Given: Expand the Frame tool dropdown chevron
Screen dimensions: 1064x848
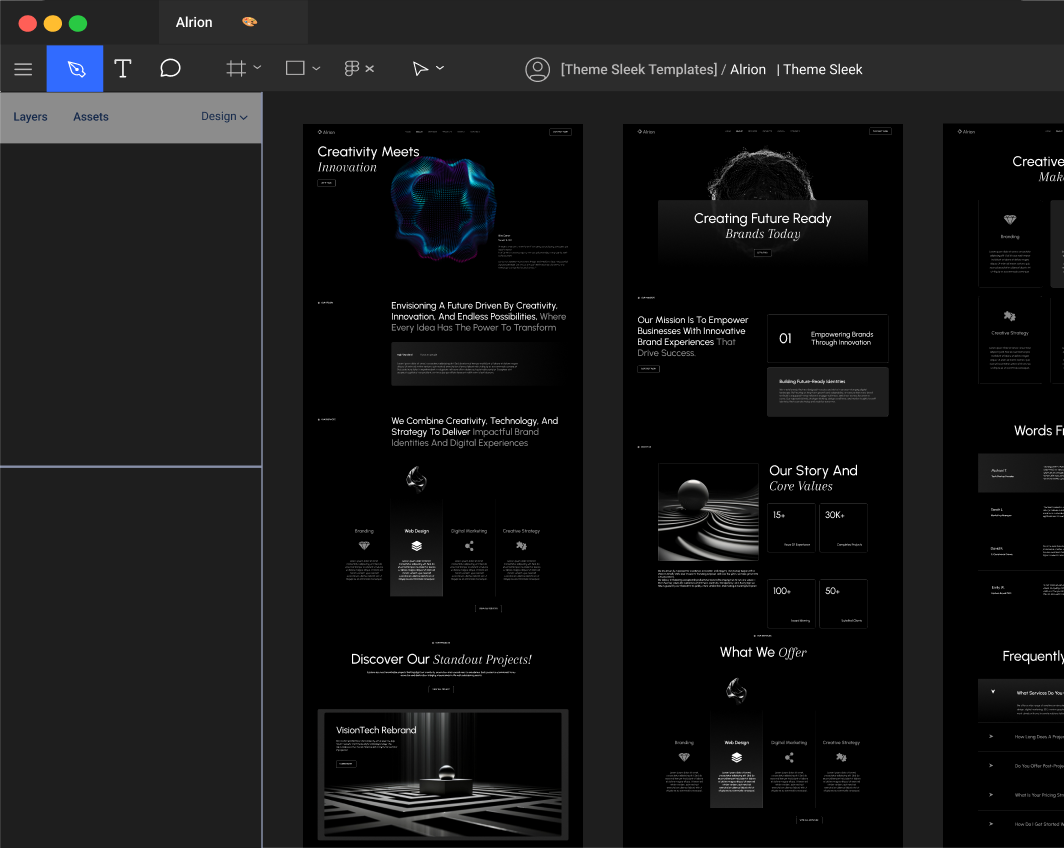Looking at the screenshot, I should [258, 68].
